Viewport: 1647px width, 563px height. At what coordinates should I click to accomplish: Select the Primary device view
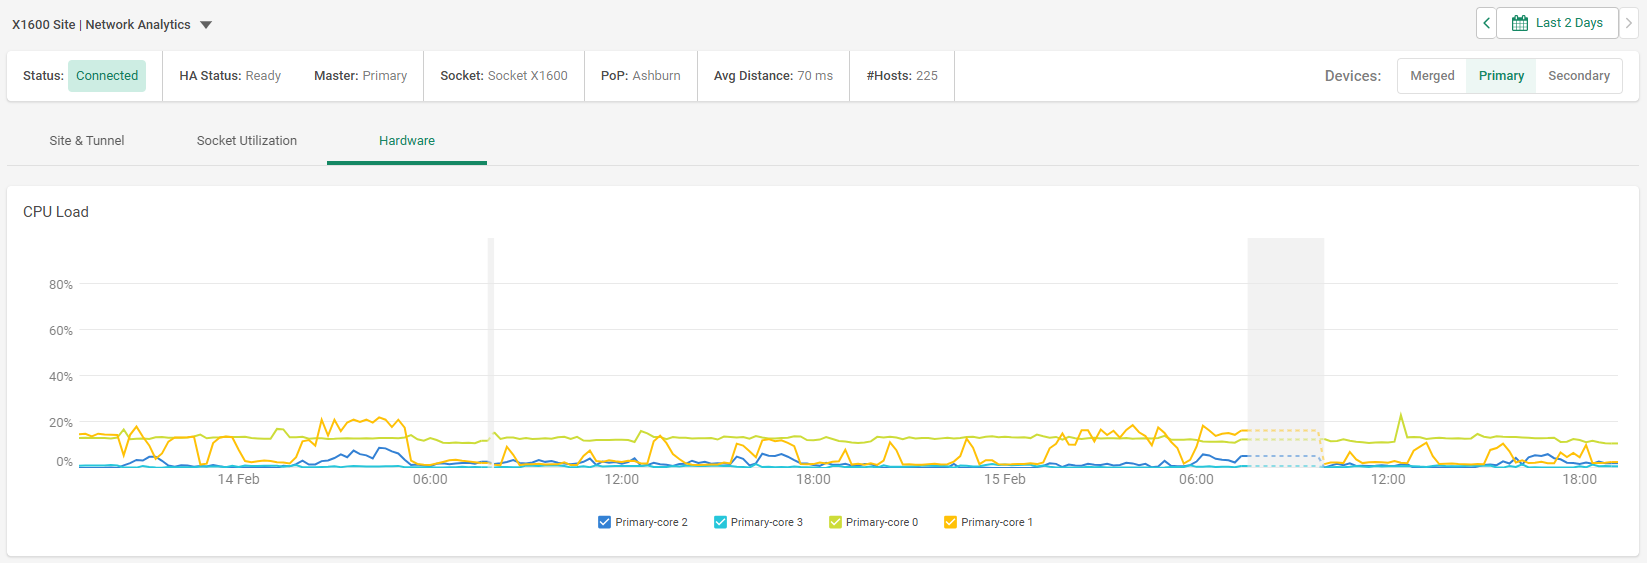1501,76
